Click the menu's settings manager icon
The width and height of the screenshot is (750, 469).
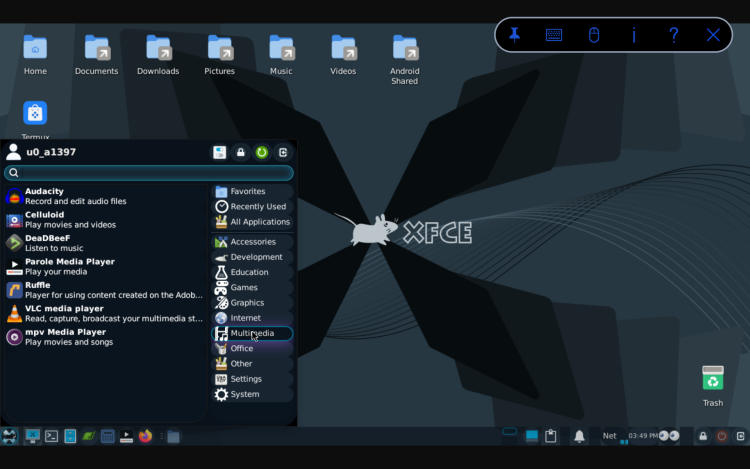[x=220, y=153]
